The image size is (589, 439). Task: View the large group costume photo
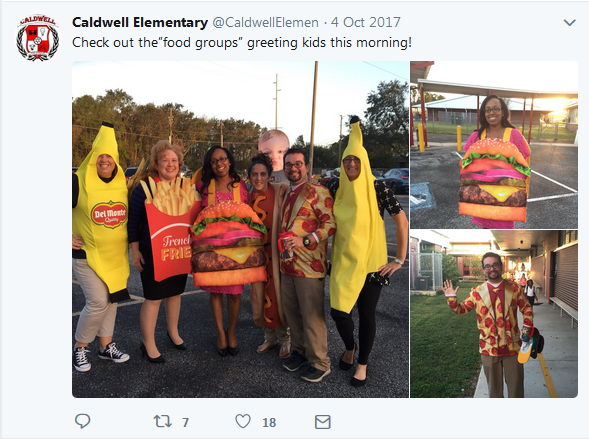[240, 229]
